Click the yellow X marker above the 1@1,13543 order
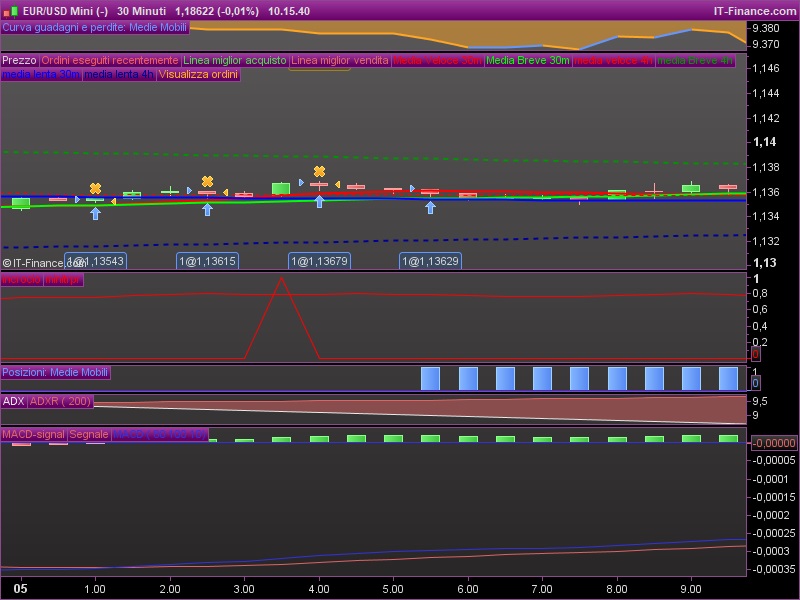This screenshot has width=800, height=600. 95,188
